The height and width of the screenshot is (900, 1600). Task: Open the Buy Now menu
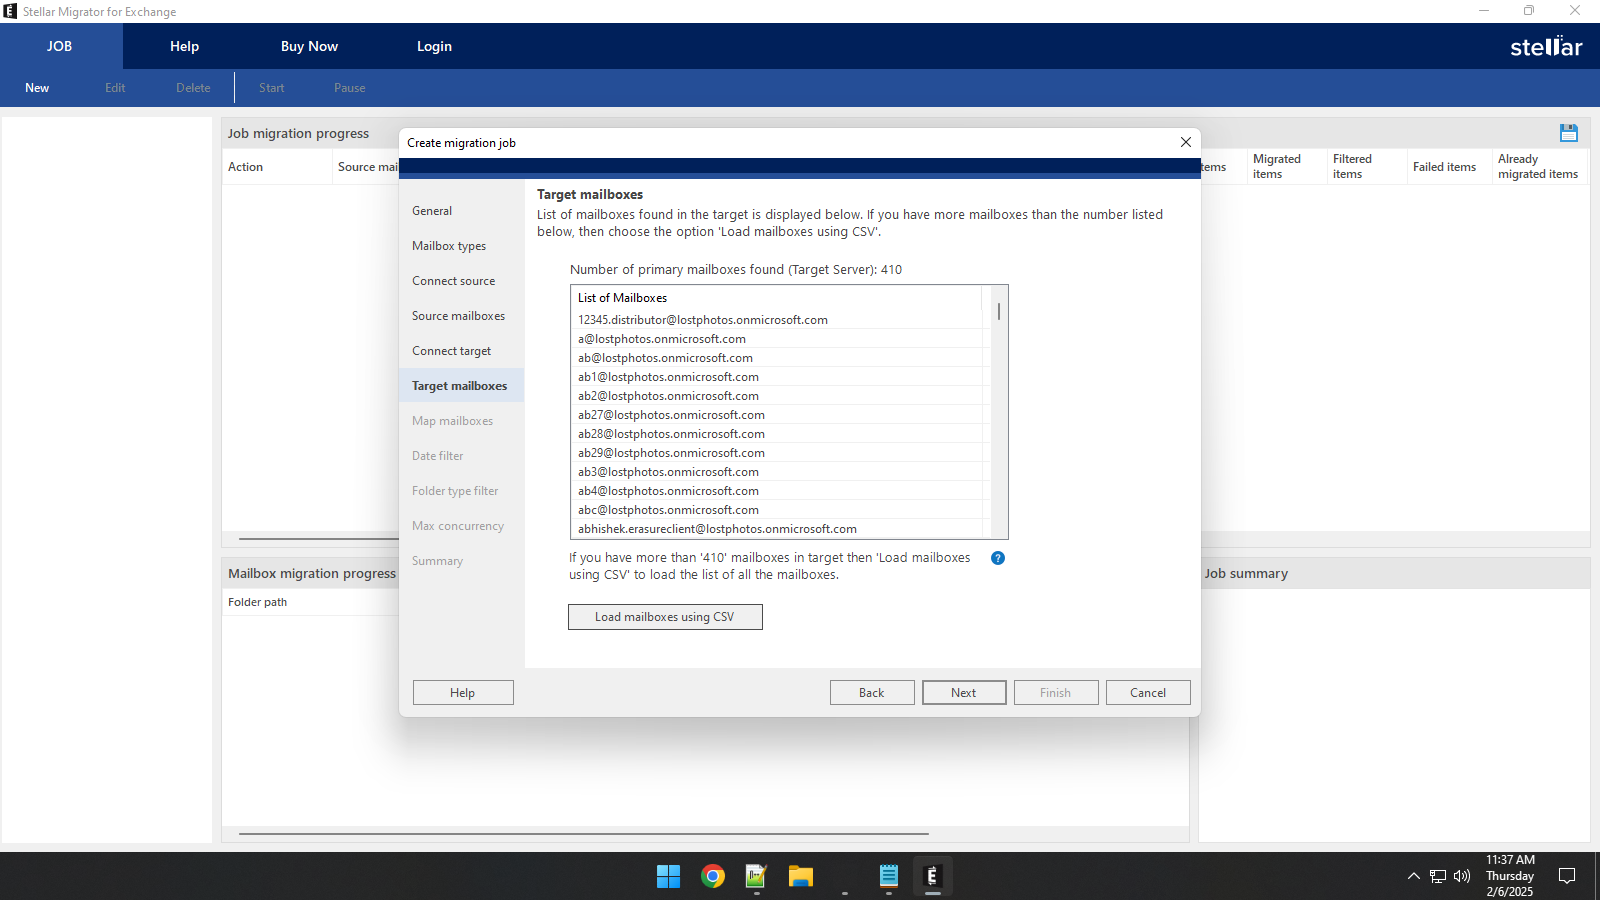tap(309, 46)
